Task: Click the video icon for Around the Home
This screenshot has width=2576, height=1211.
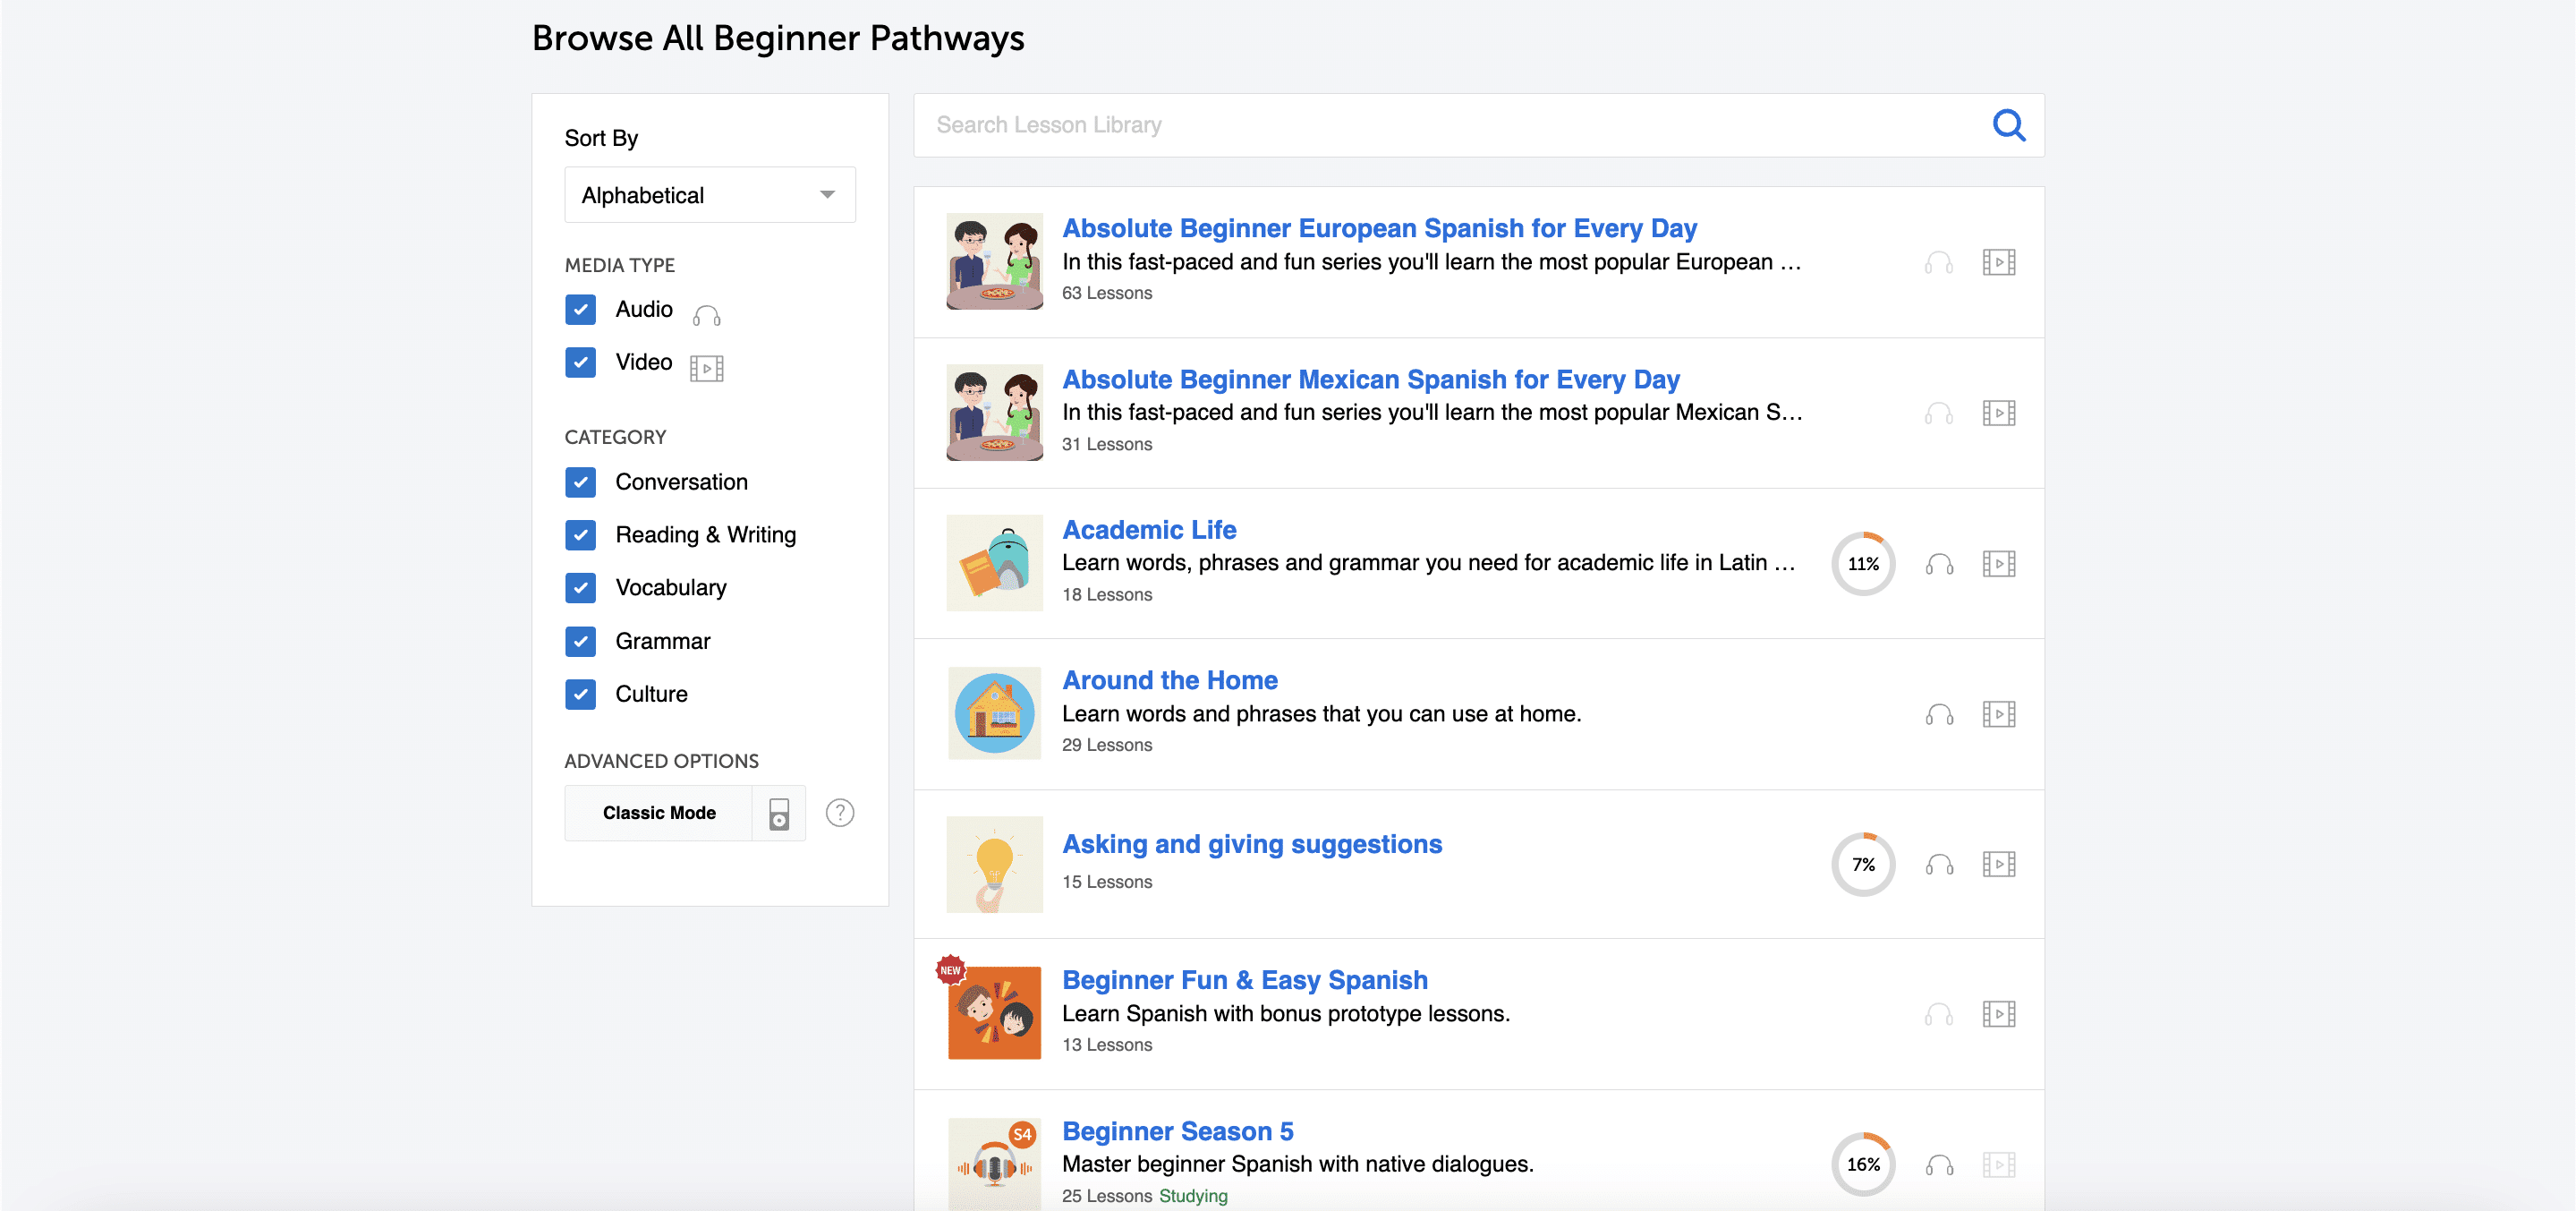Action: click(x=1998, y=714)
